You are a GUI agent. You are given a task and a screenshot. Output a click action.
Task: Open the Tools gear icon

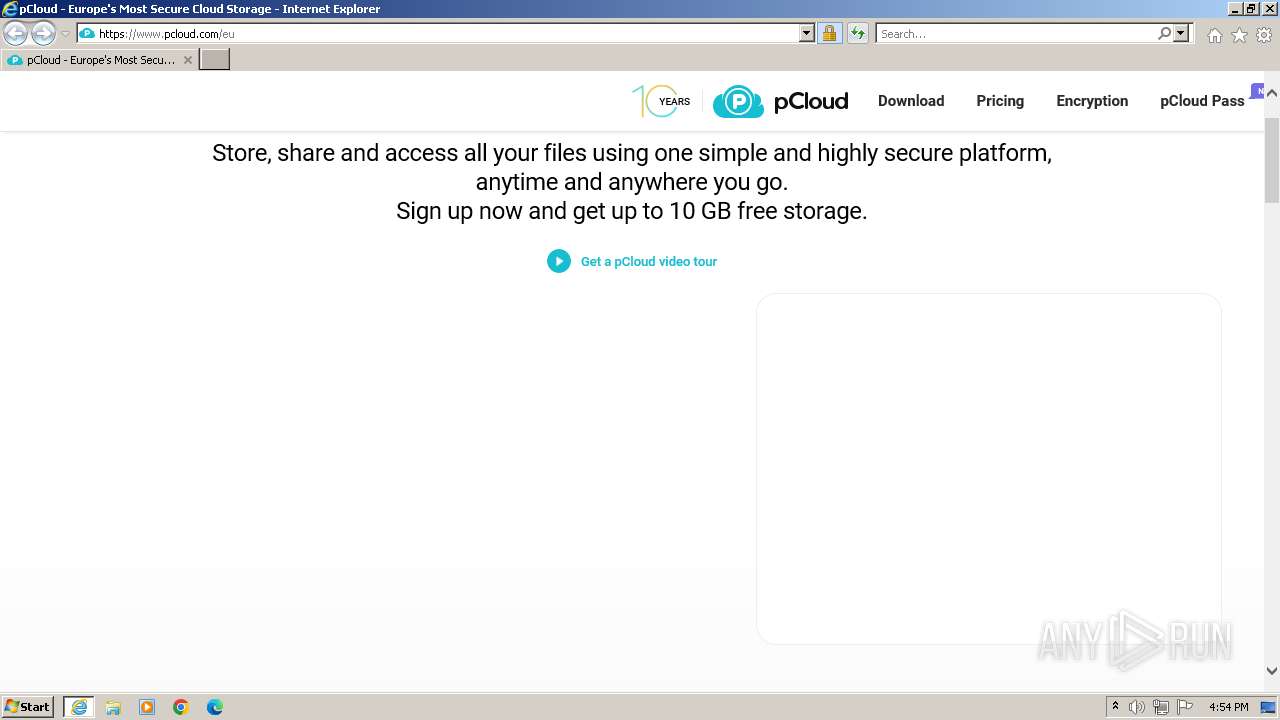click(1264, 35)
